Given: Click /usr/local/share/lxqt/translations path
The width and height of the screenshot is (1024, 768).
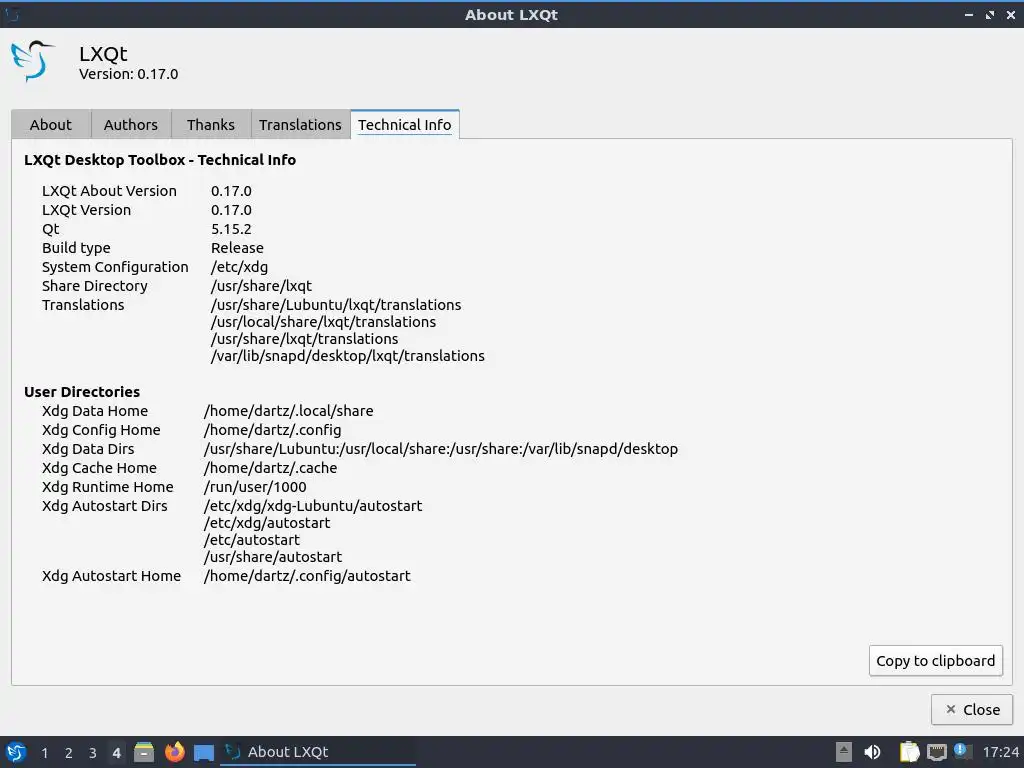Looking at the screenshot, I should point(323,321).
